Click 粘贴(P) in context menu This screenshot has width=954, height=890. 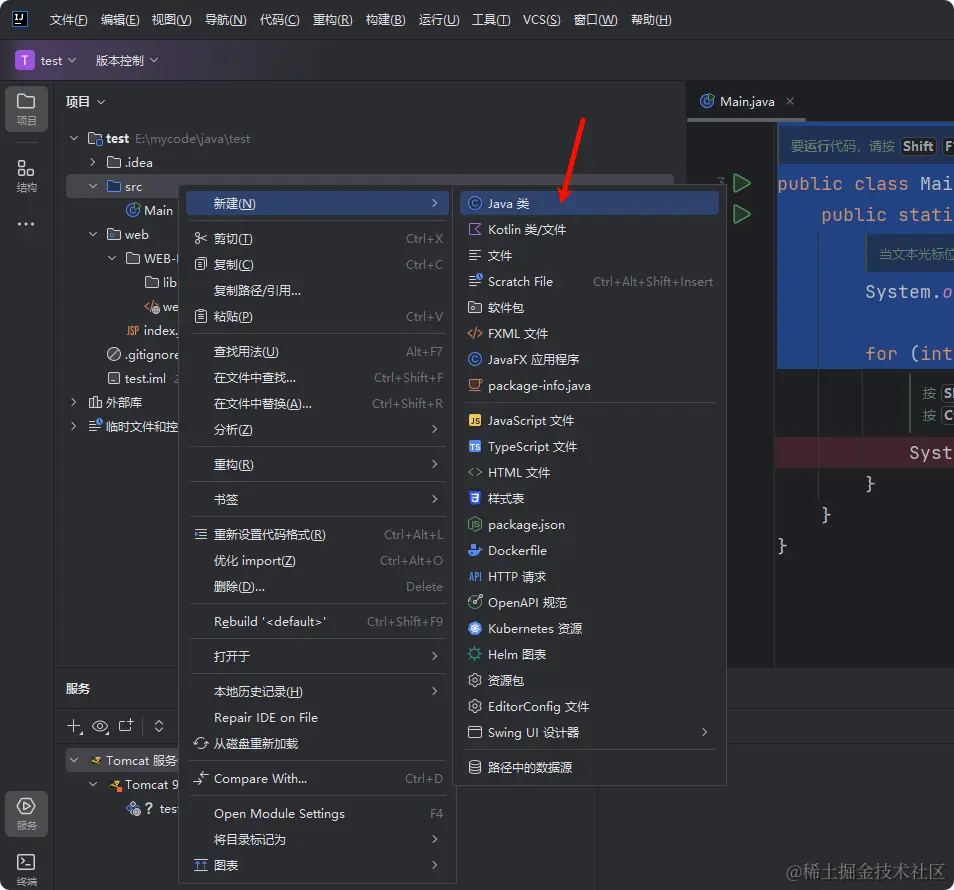pyautogui.click(x=318, y=316)
